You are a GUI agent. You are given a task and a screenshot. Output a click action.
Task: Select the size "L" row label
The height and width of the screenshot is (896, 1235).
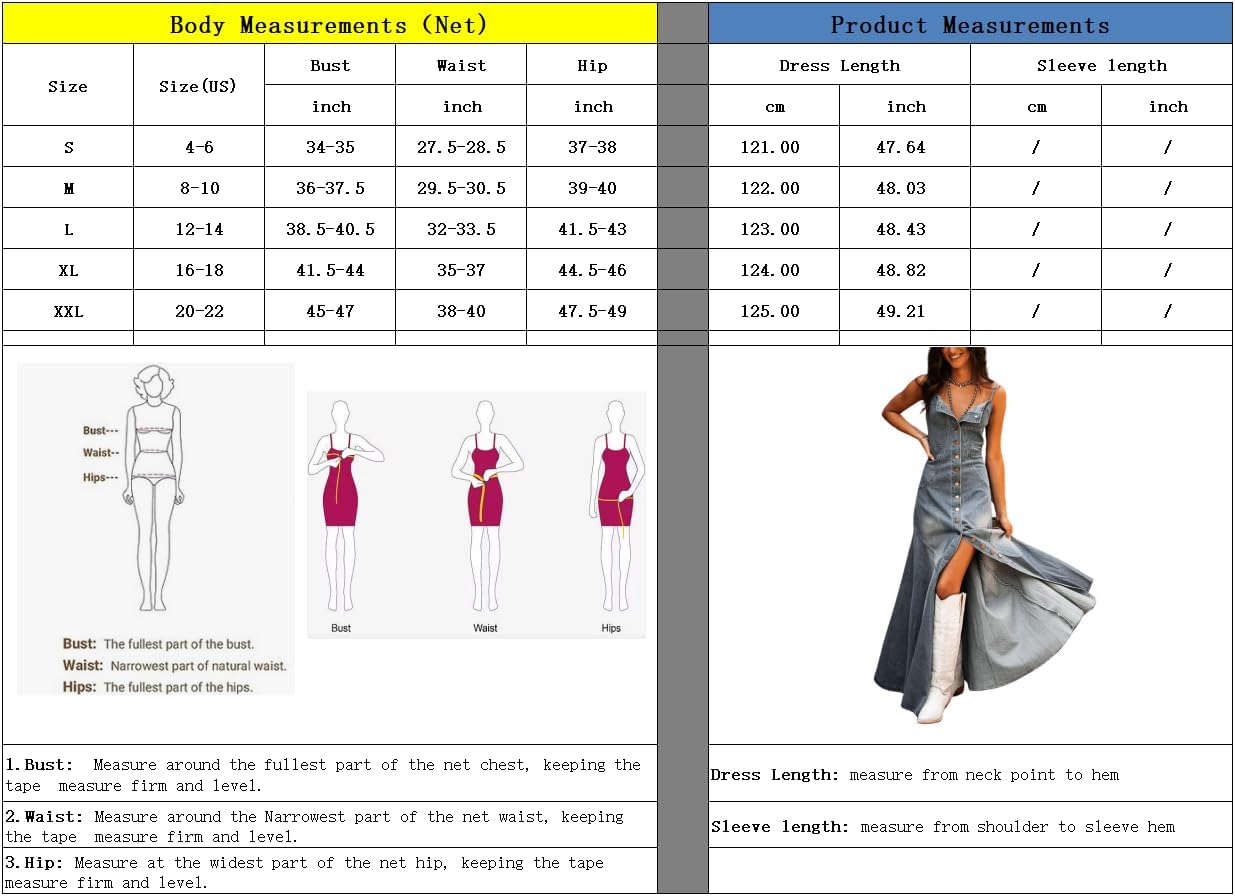(68, 229)
